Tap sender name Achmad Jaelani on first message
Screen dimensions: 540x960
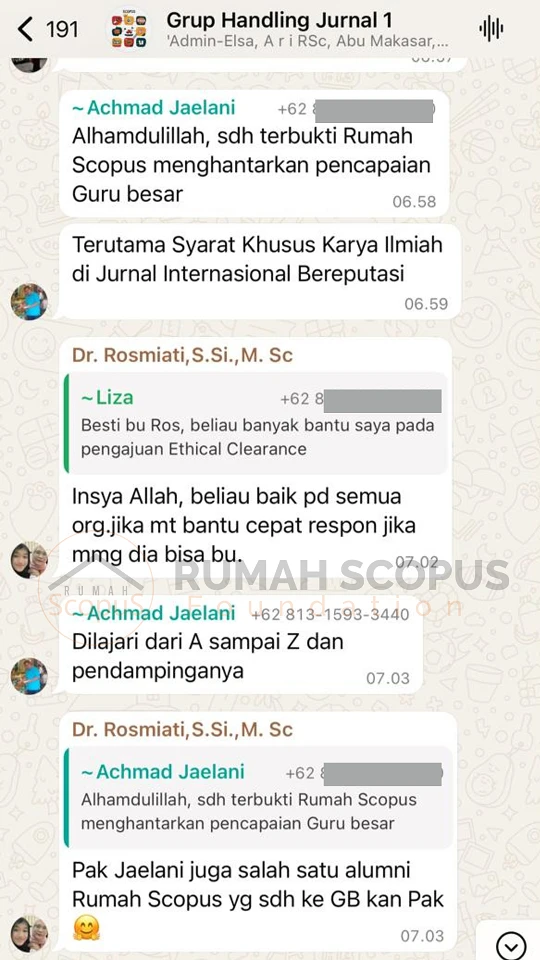pyautogui.click(x=154, y=108)
